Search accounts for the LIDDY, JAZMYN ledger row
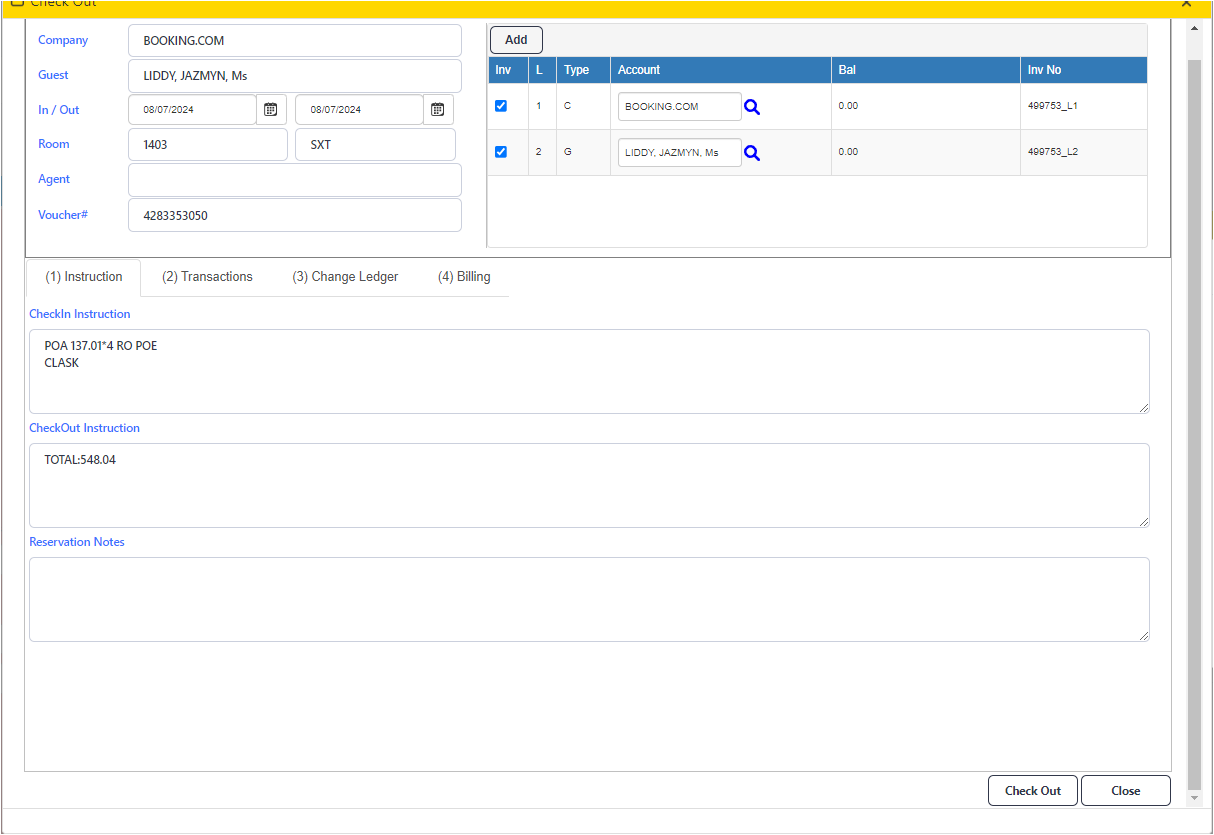 [x=752, y=153]
